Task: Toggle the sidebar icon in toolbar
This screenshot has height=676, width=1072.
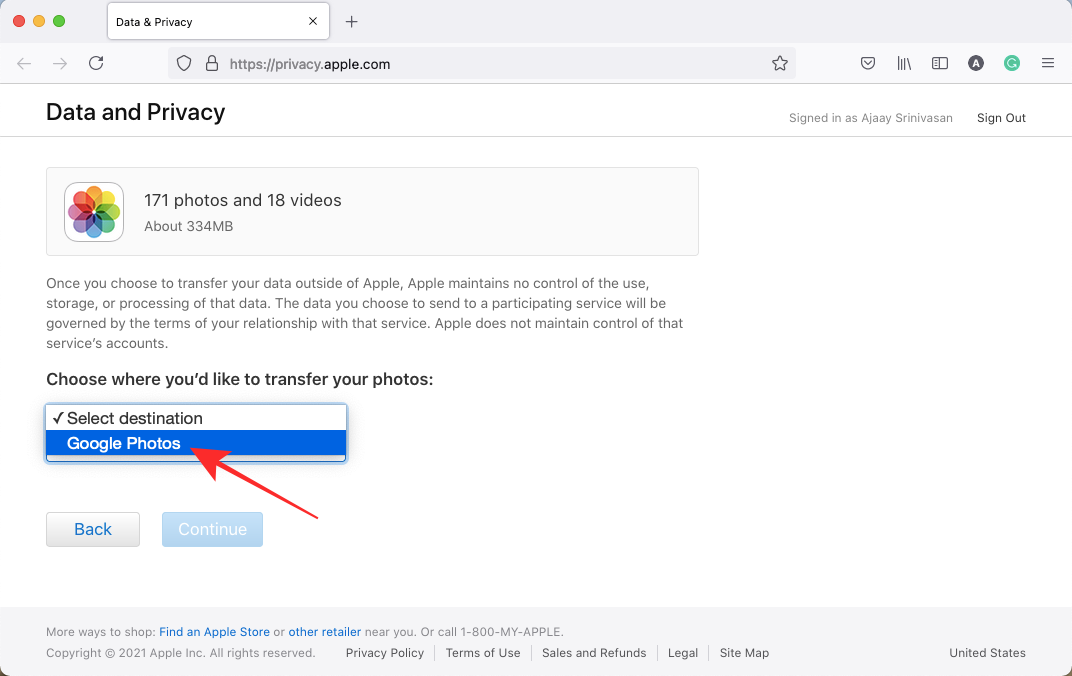Action: (x=940, y=64)
